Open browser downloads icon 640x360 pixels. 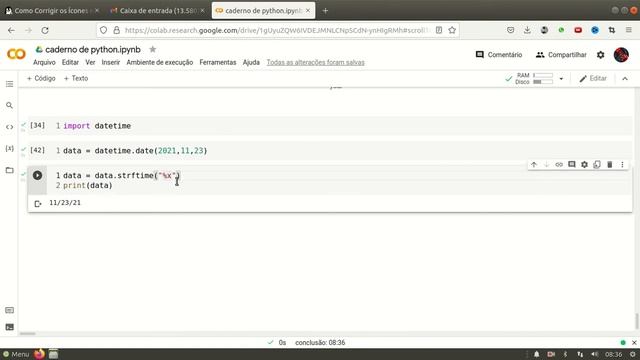click(527, 30)
